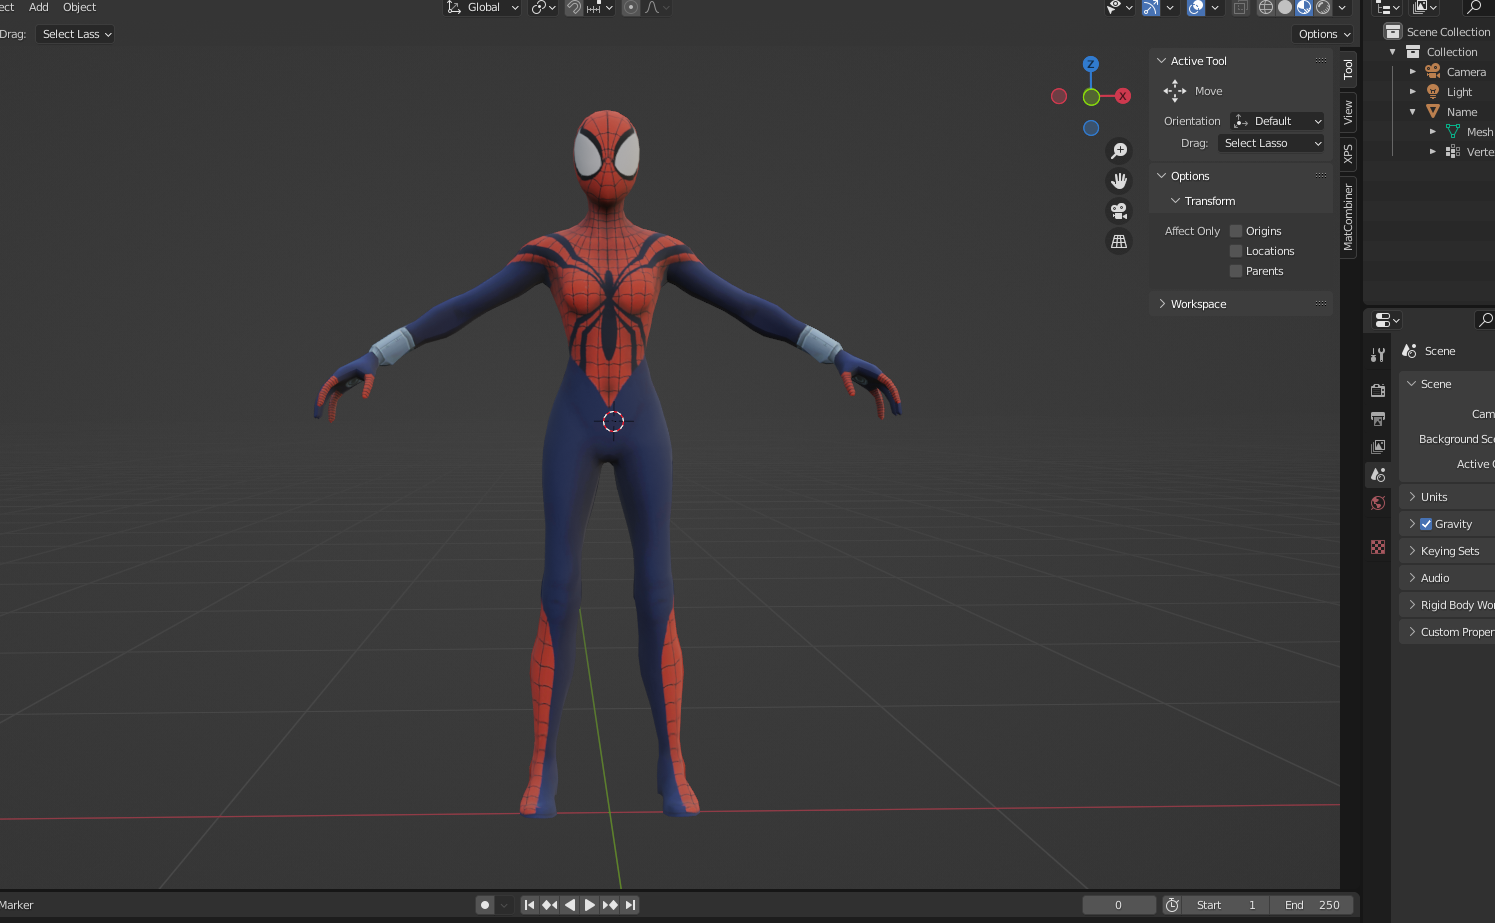
Task: Expand the Units panel
Action: [x=1412, y=497]
